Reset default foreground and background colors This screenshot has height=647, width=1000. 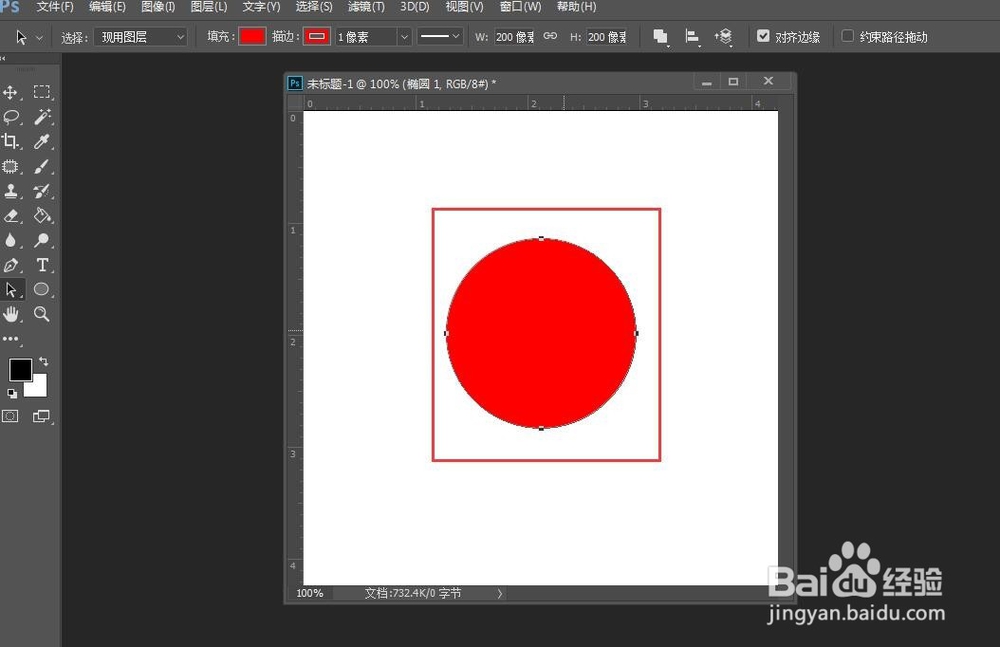[11, 393]
